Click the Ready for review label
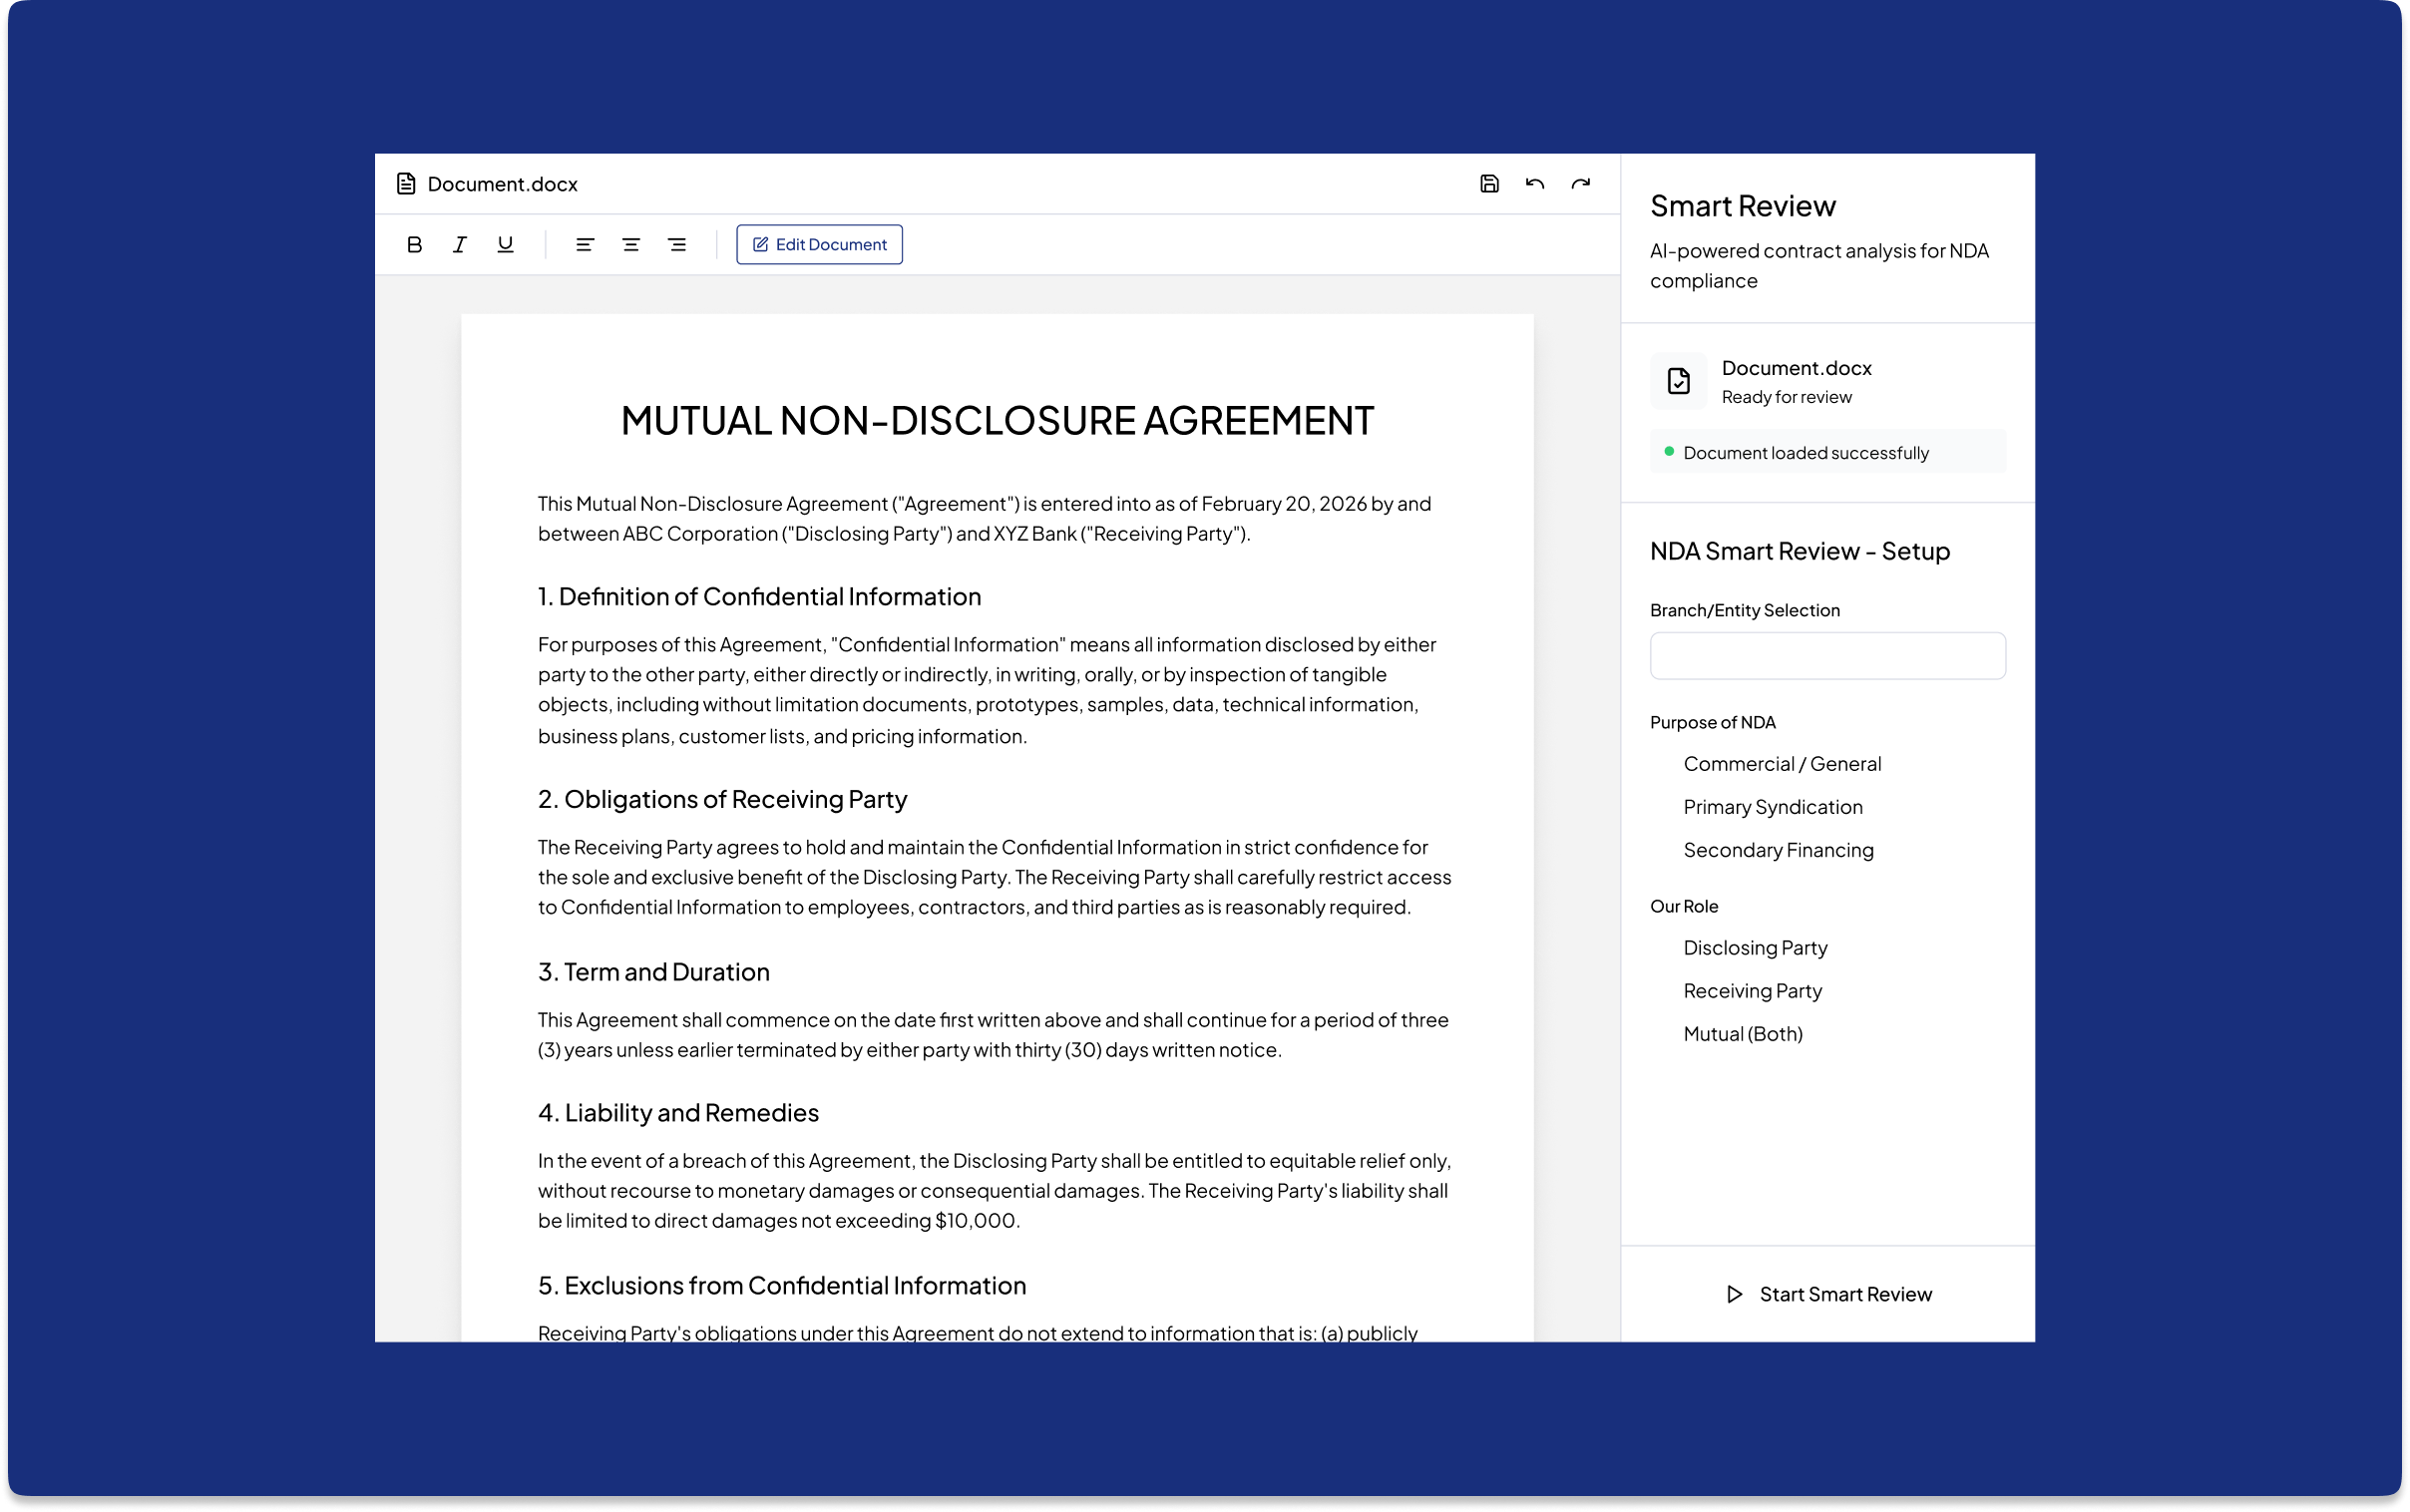Image resolution: width=2410 pixels, height=1512 pixels. click(1787, 397)
